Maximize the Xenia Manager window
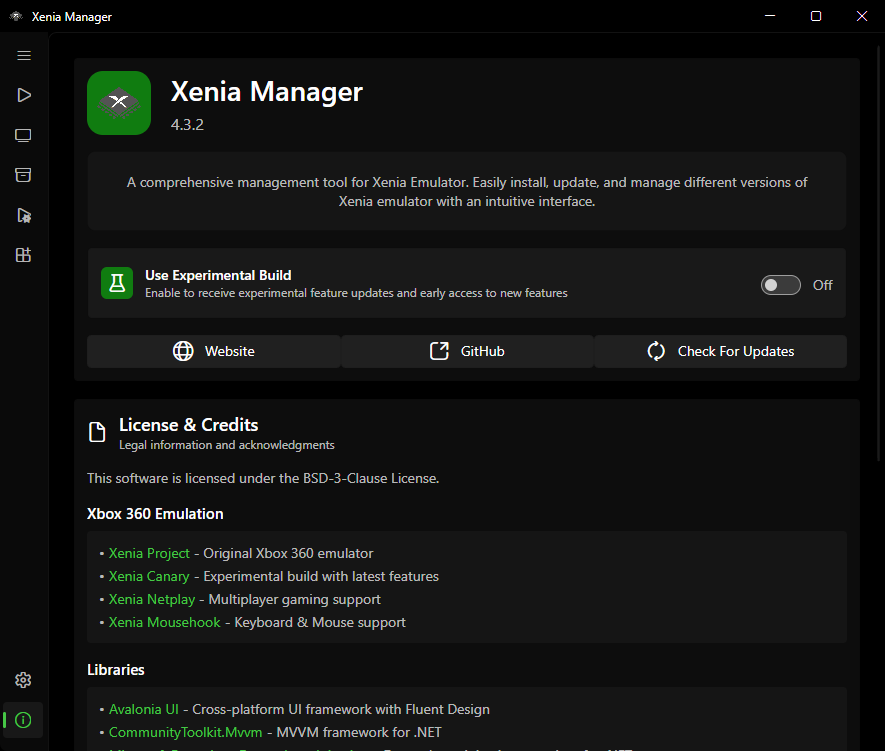The width and height of the screenshot is (885, 751). pyautogui.click(x=816, y=16)
